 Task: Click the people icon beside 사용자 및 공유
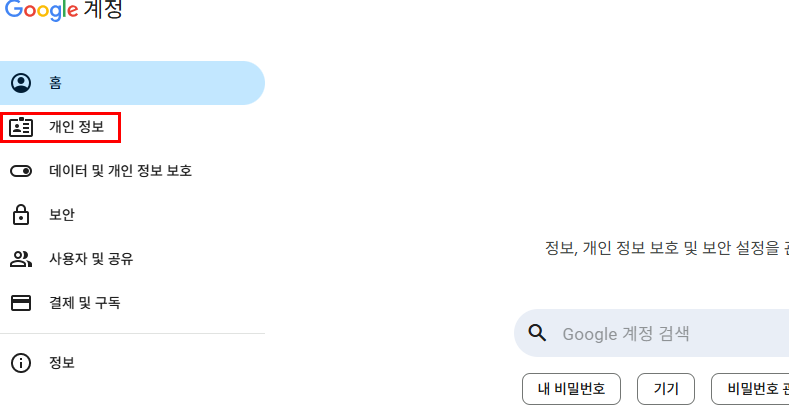tap(21, 259)
